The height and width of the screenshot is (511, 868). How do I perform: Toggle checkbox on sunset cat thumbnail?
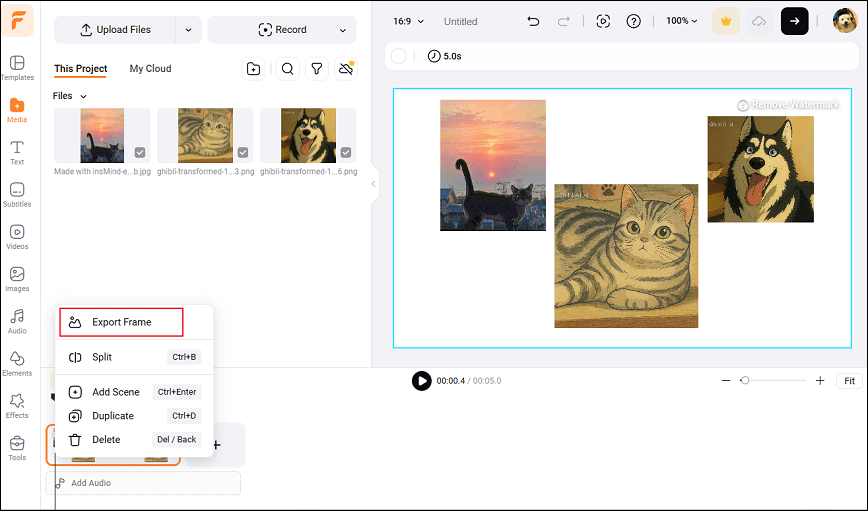point(140,152)
